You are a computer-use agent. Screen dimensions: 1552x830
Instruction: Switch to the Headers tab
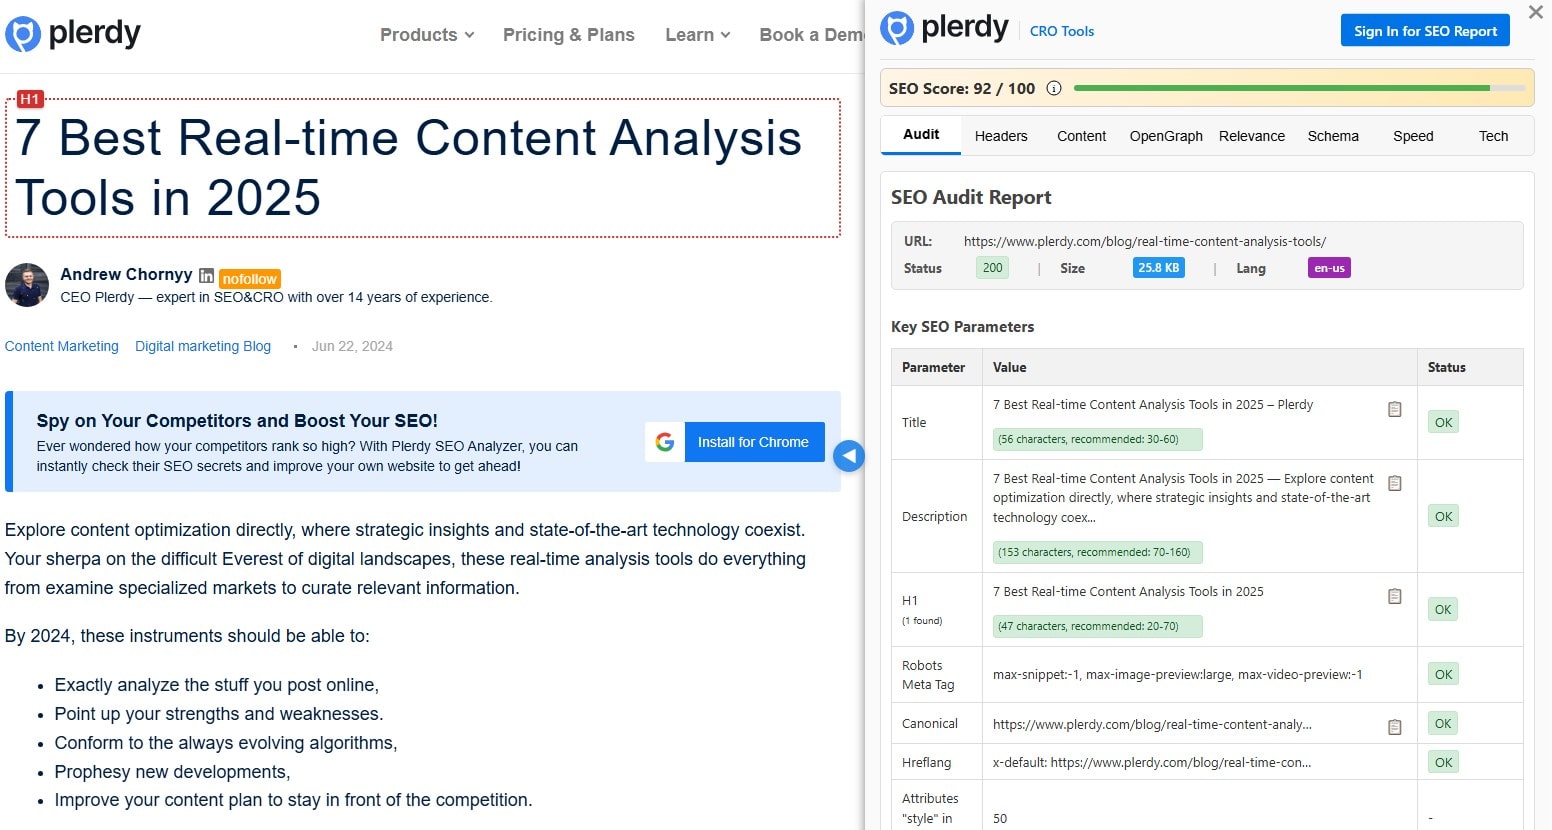coord(1000,136)
